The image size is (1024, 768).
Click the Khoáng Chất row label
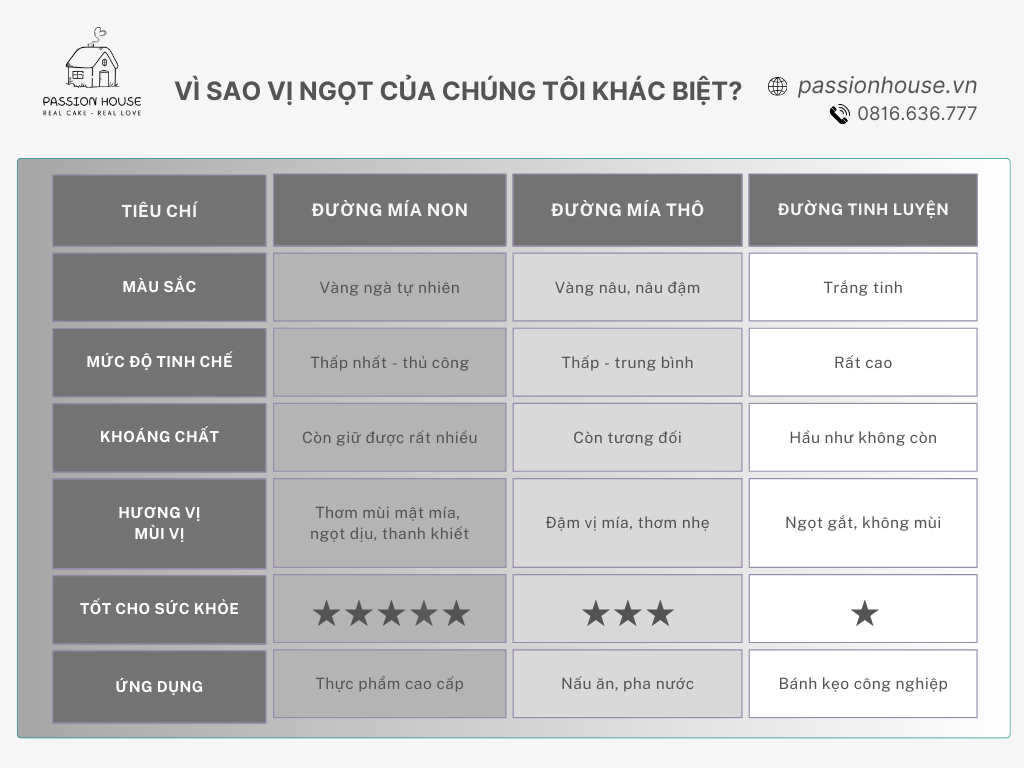tap(159, 437)
